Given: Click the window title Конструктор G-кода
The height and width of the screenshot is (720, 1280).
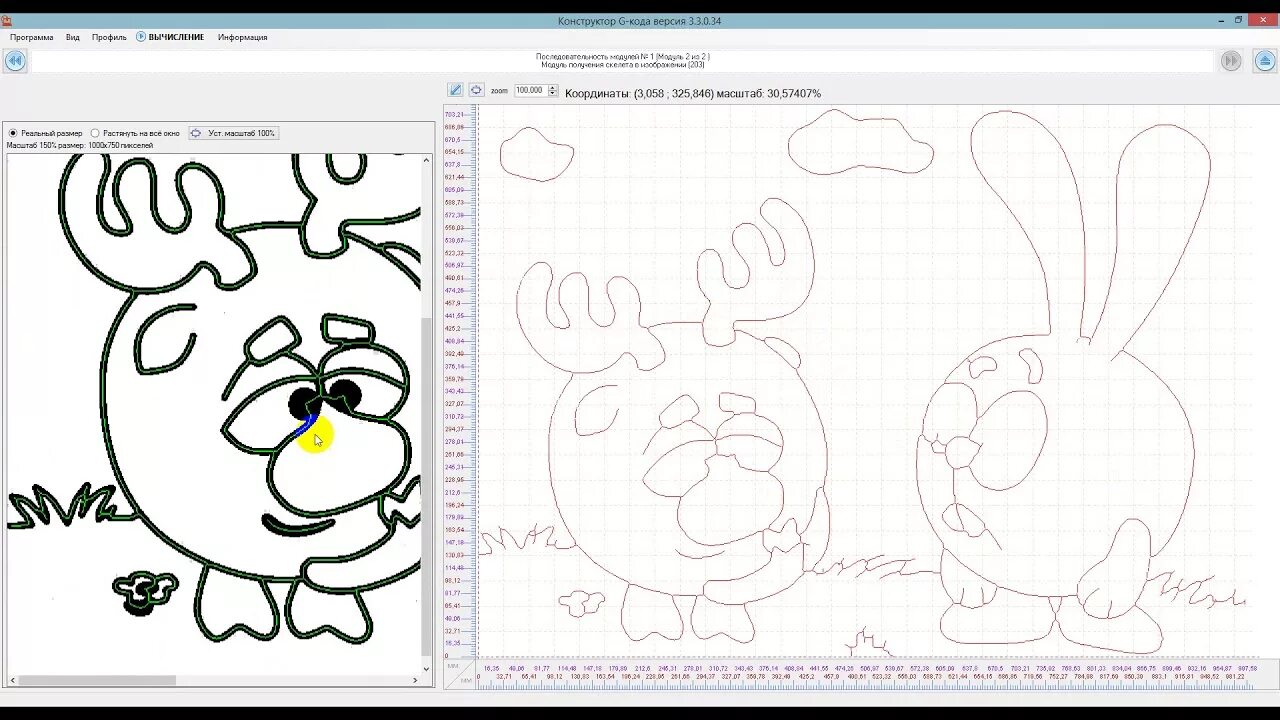Looking at the screenshot, I should click(640, 21).
